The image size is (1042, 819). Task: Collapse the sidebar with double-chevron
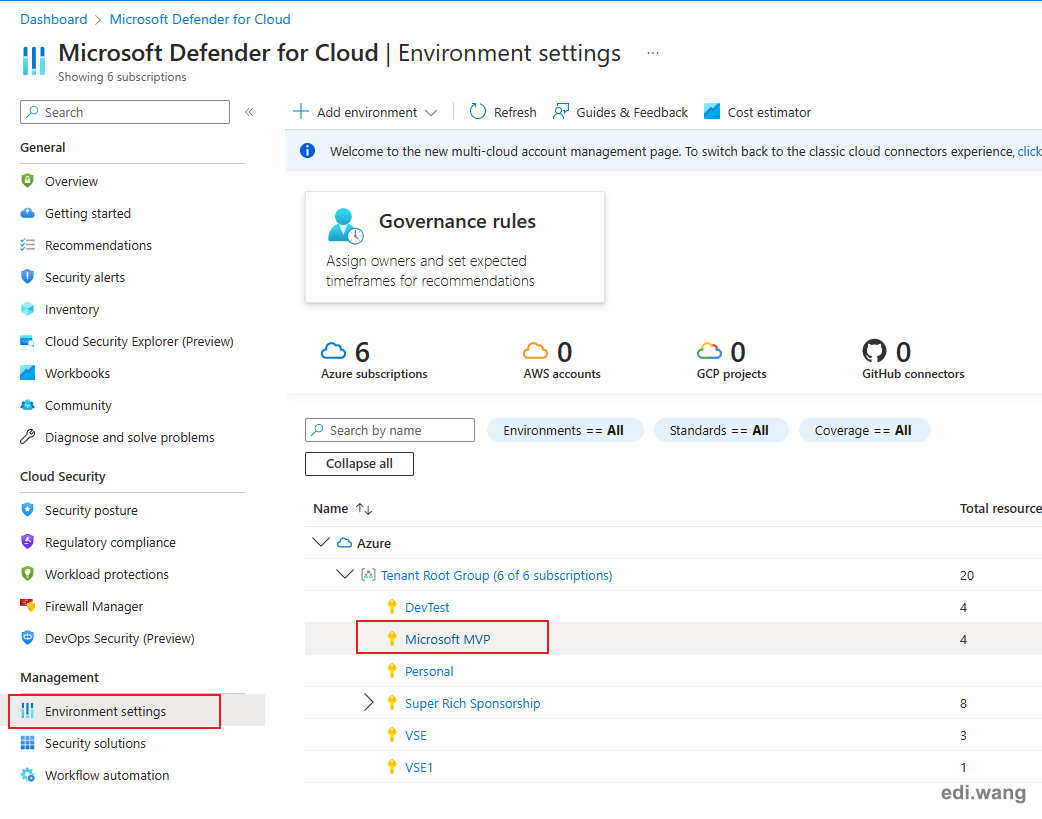coord(249,112)
